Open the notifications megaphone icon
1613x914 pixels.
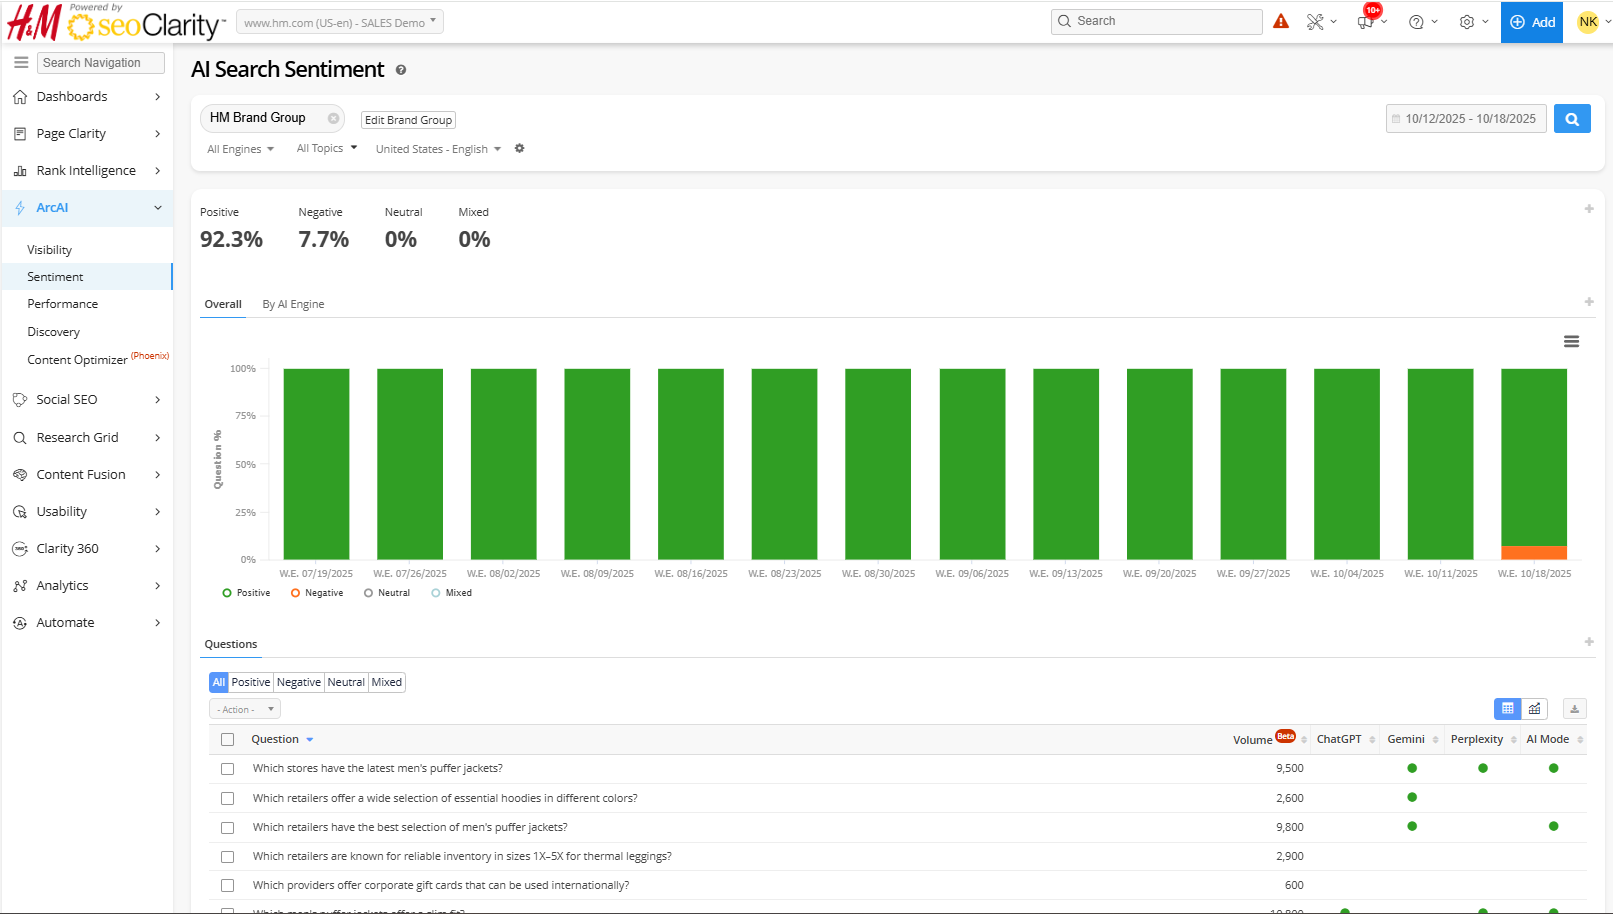tap(1366, 22)
